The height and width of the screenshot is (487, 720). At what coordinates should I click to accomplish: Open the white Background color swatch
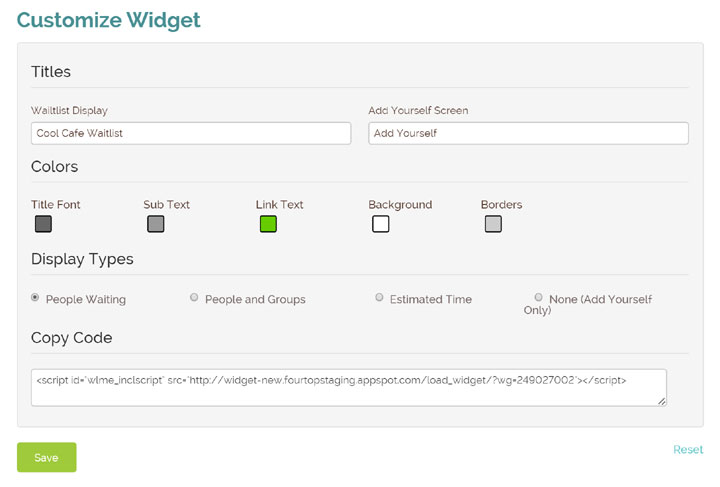pos(381,224)
